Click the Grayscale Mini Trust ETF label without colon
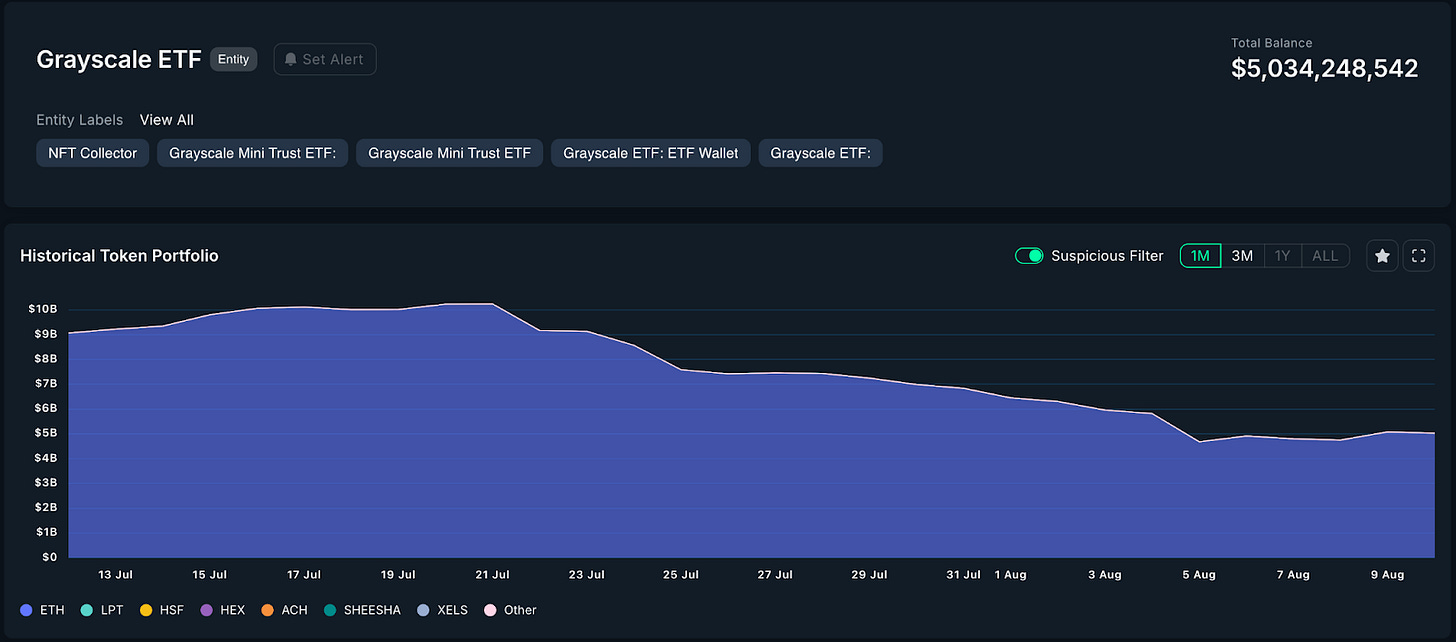 (450, 153)
